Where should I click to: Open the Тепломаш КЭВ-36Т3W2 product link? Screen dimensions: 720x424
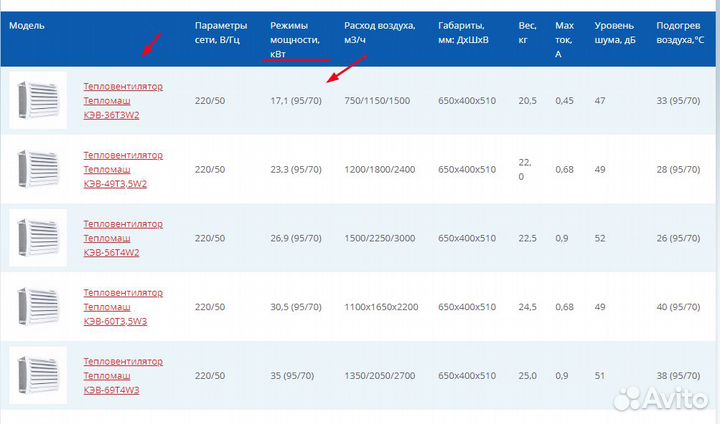122,101
